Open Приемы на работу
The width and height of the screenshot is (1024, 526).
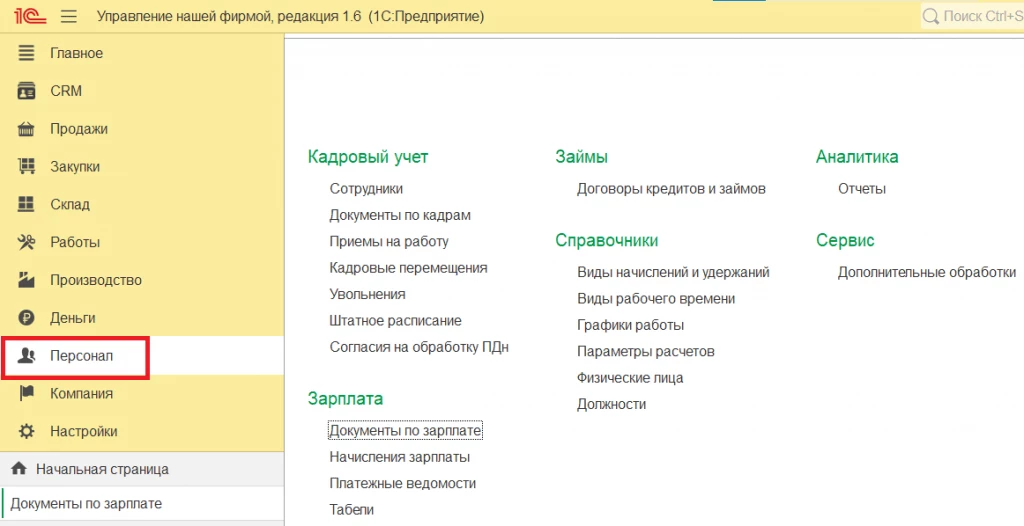point(389,242)
